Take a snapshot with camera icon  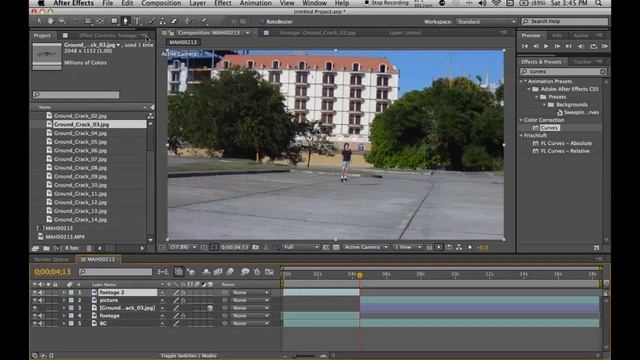pyautogui.click(x=256, y=247)
